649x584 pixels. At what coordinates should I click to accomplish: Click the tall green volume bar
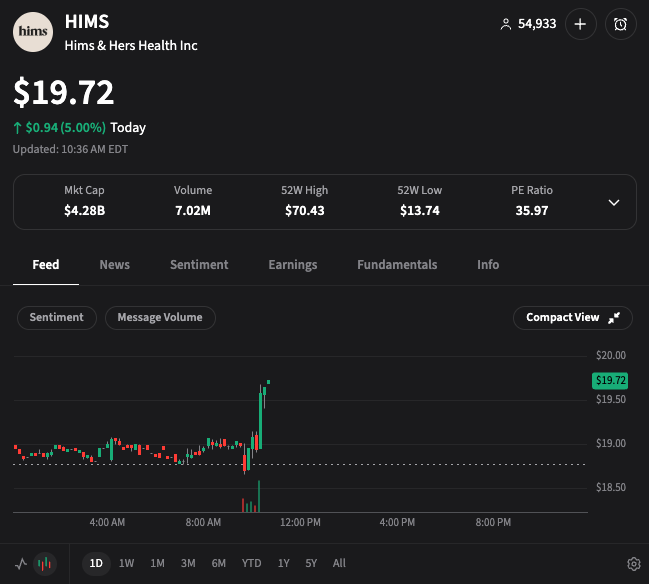[259, 496]
